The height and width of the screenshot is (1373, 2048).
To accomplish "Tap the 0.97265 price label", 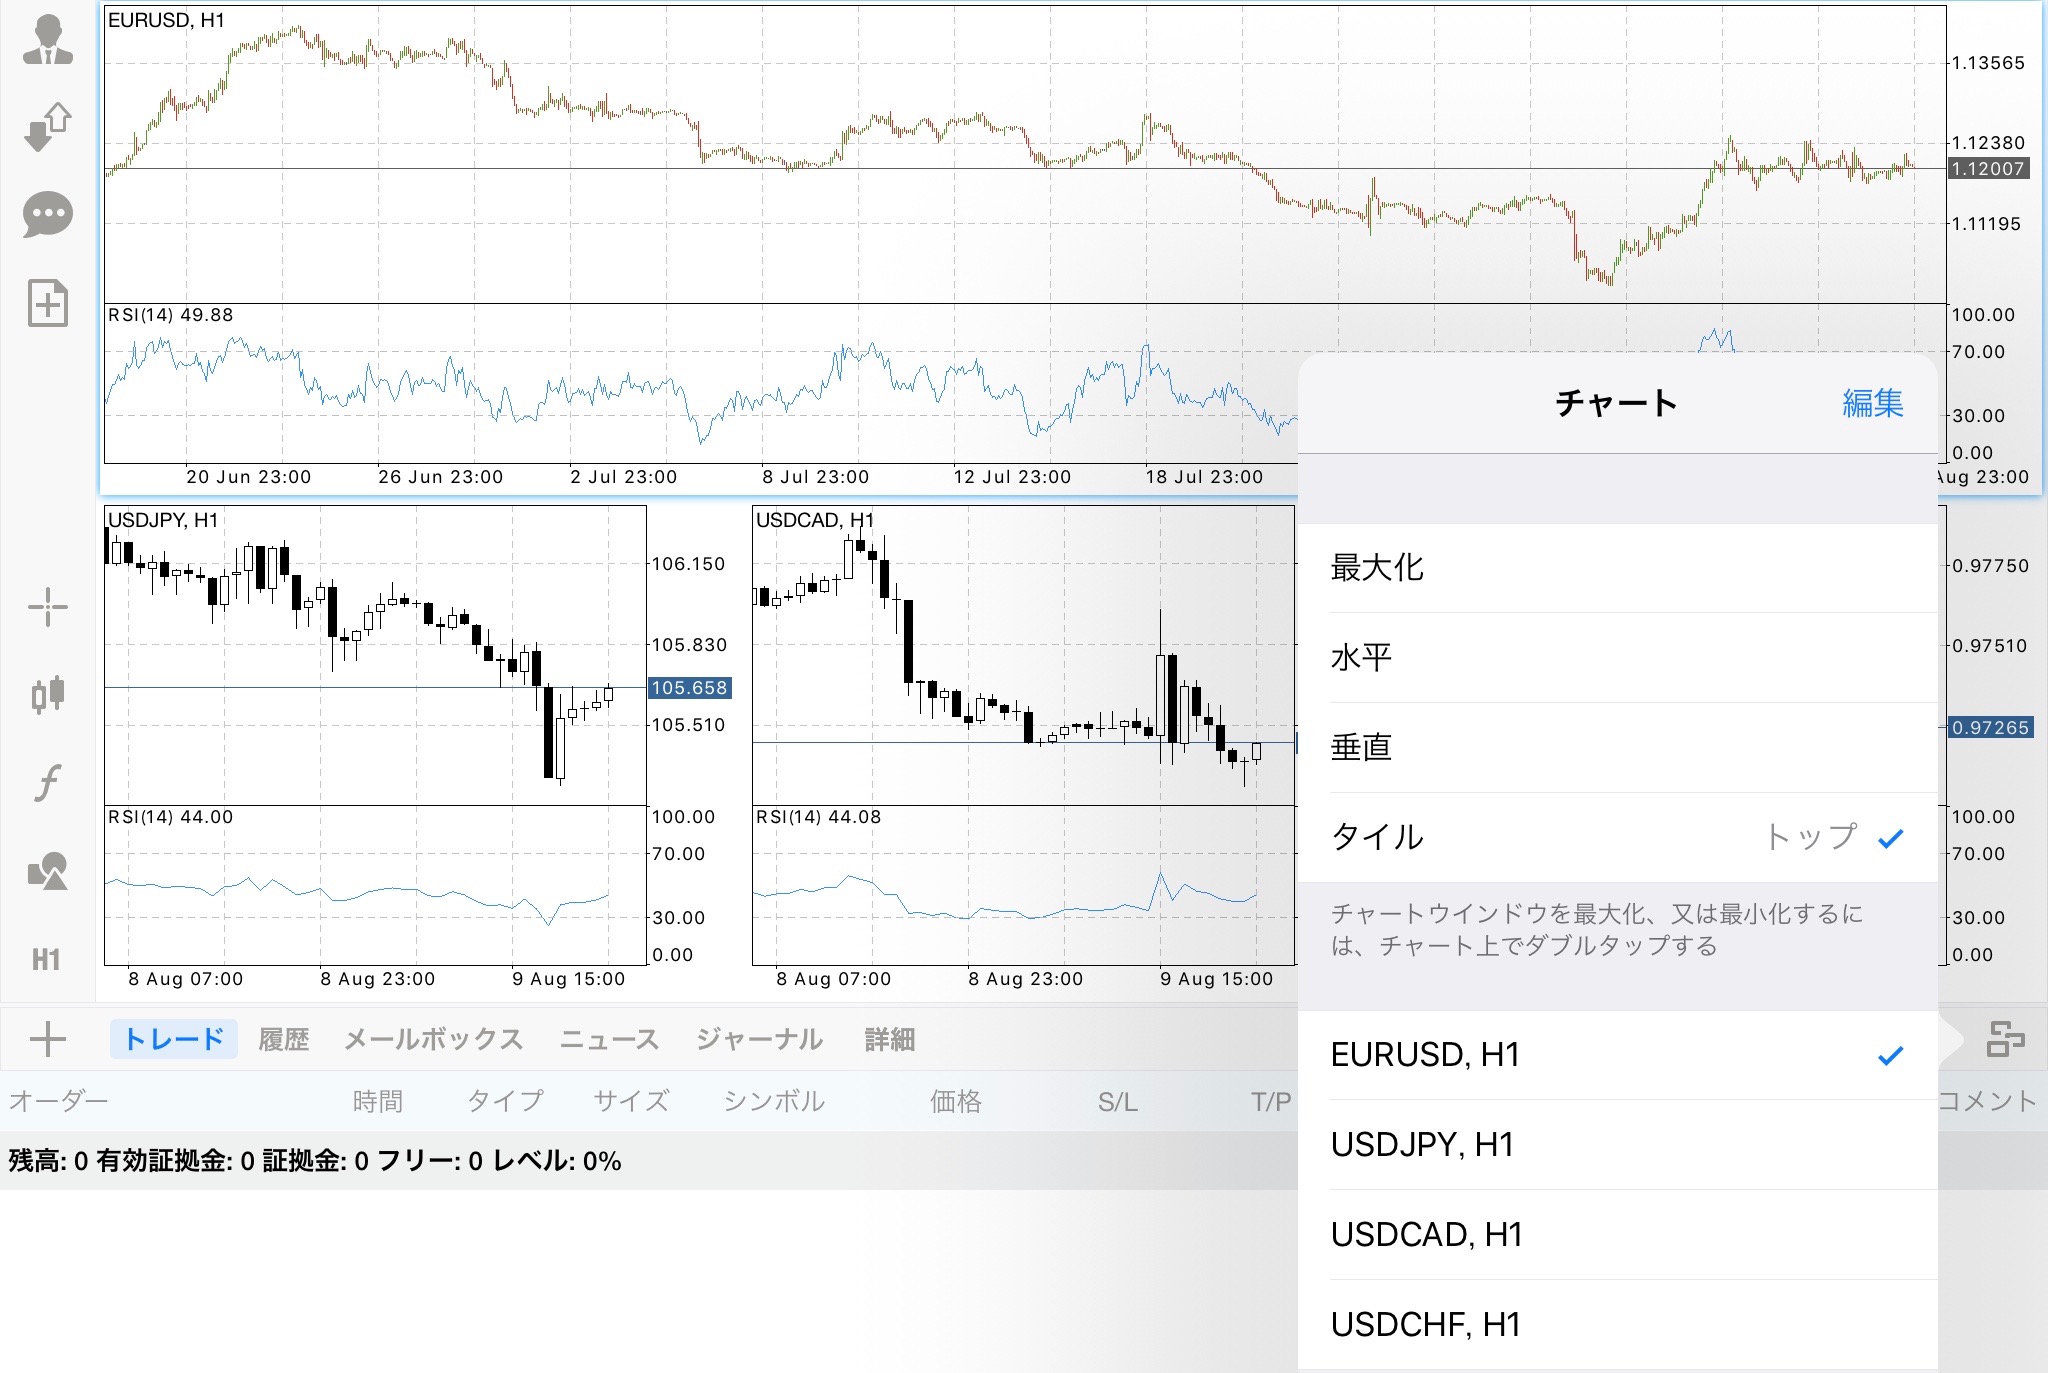I will point(1990,728).
